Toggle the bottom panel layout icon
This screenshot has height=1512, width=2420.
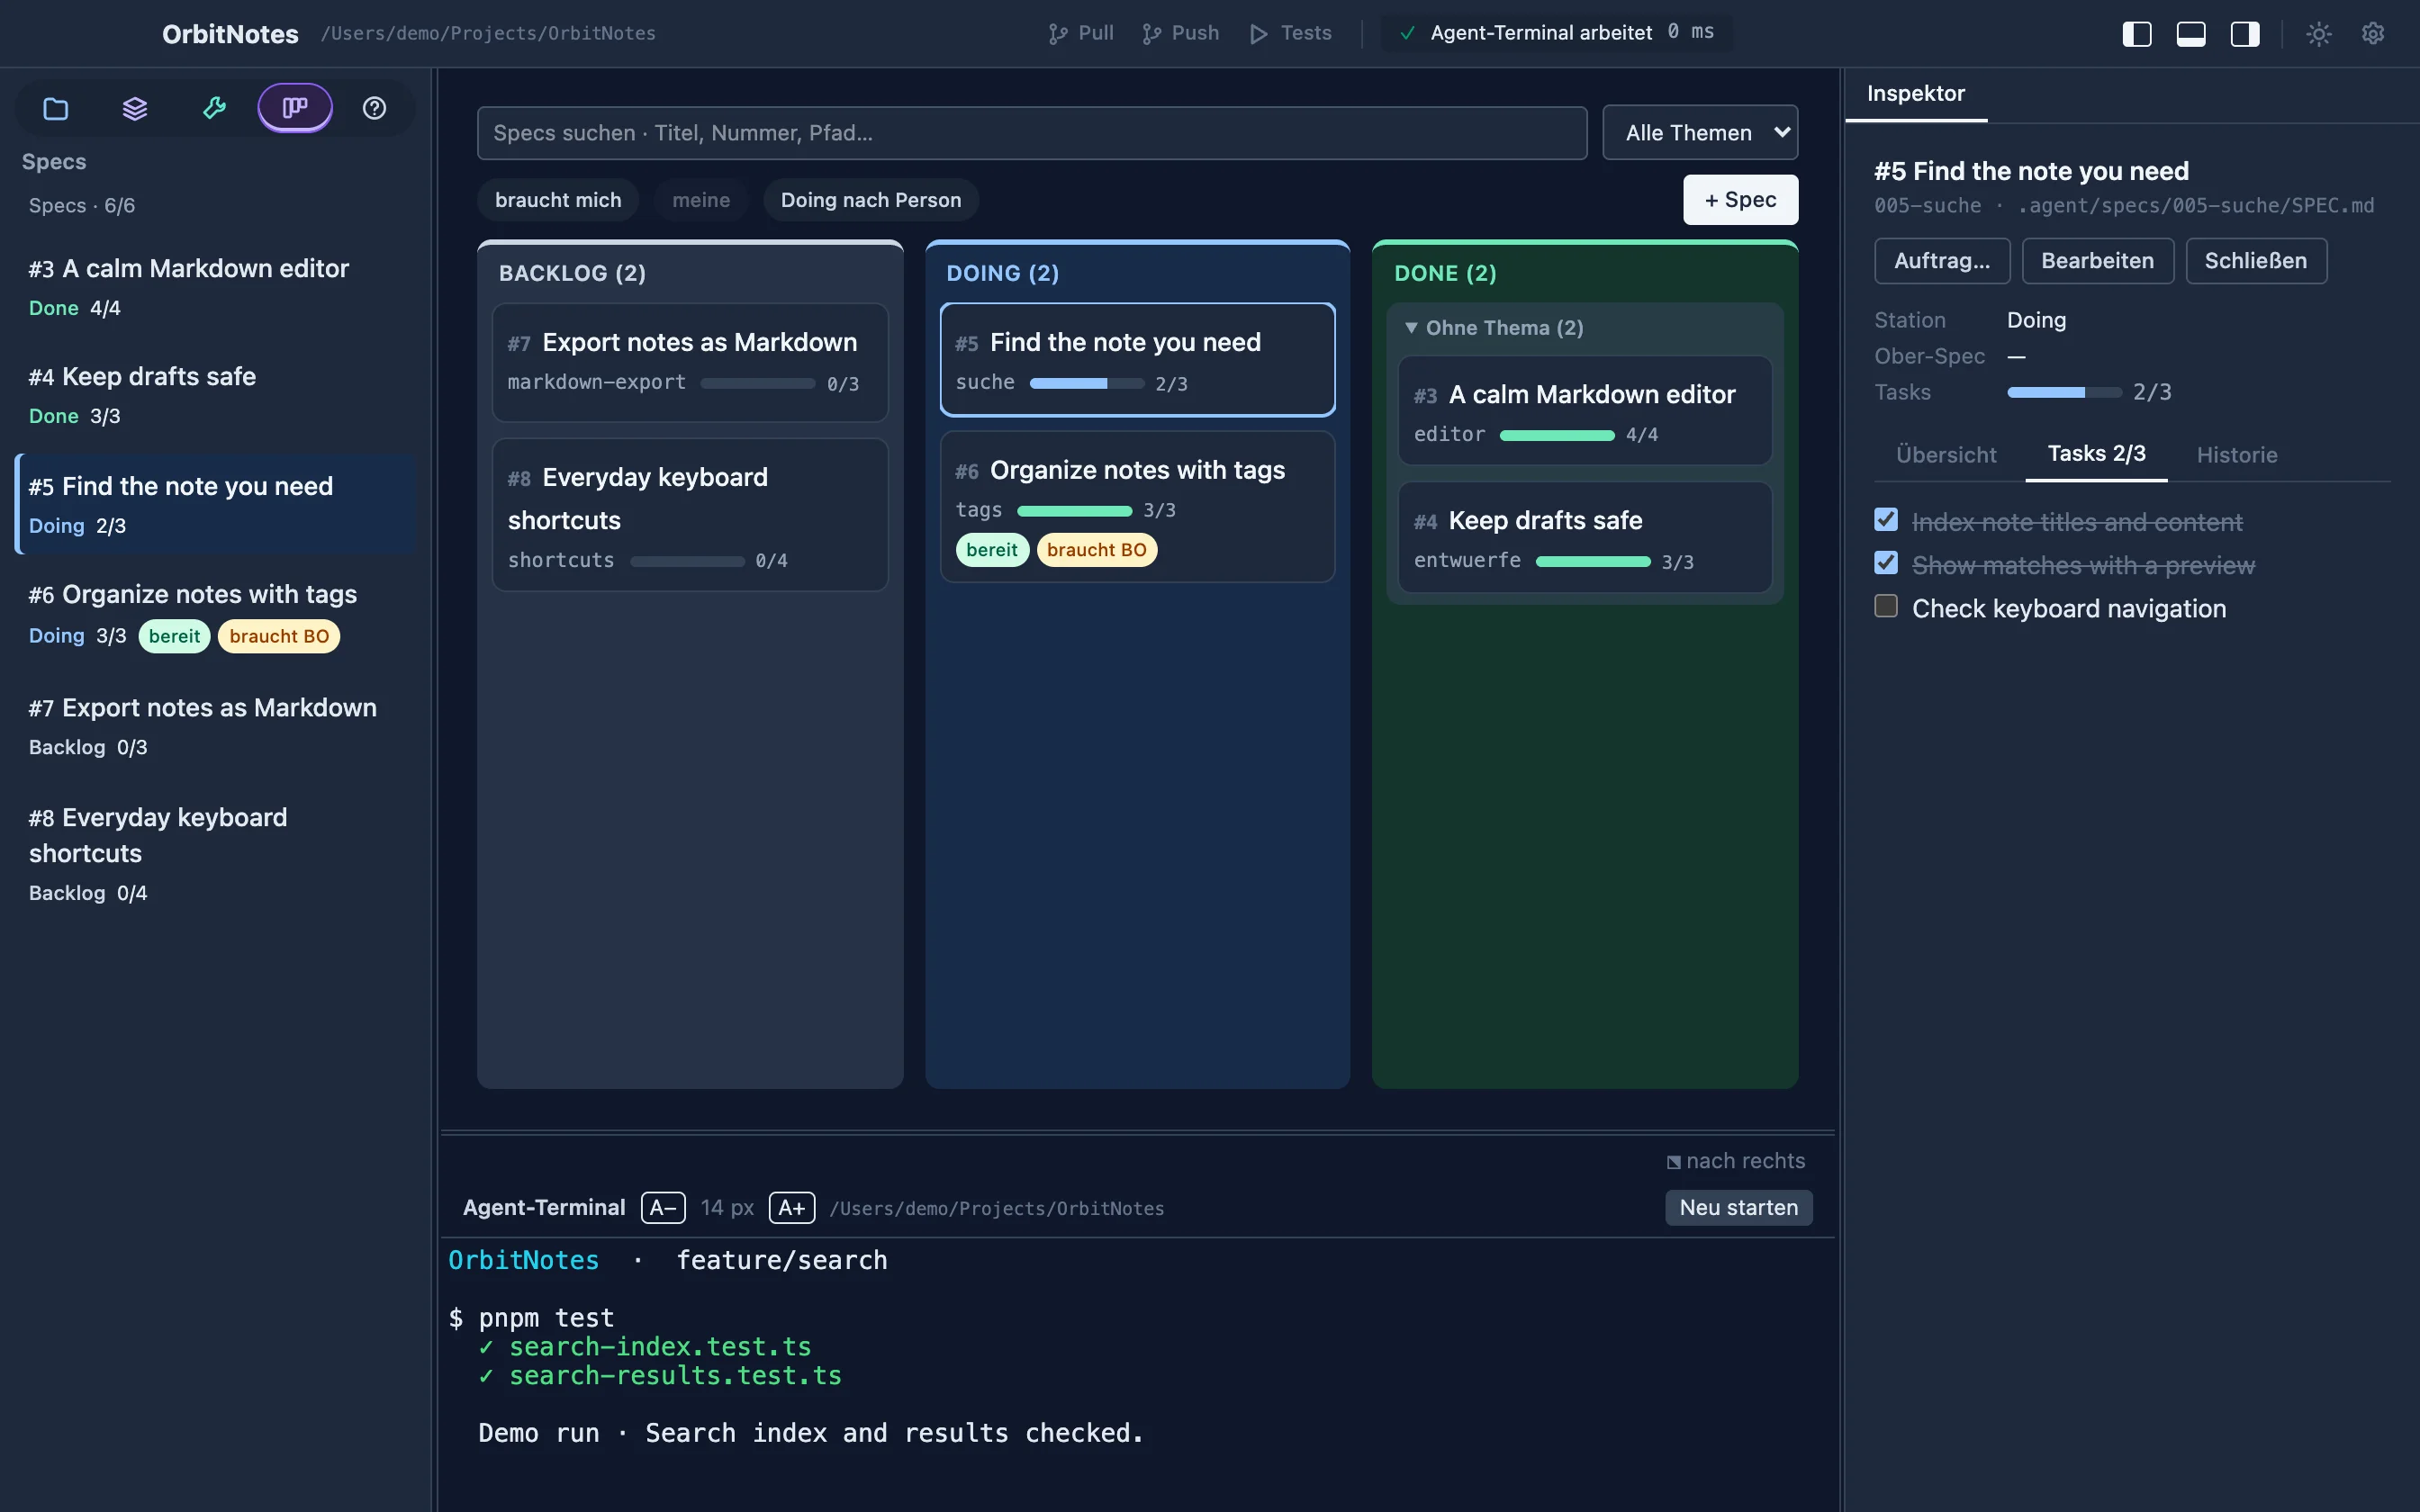click(2191, 34)
